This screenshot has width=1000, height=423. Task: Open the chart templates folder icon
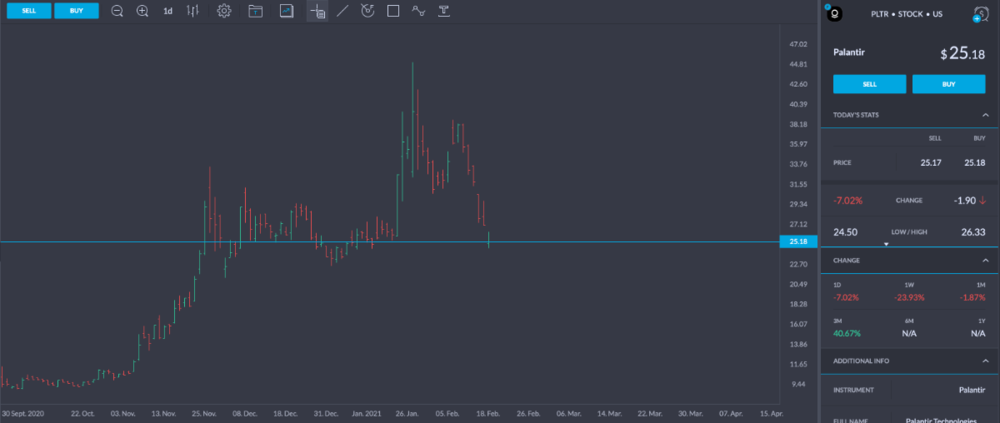pyautogui.click(x=256, y=11)
